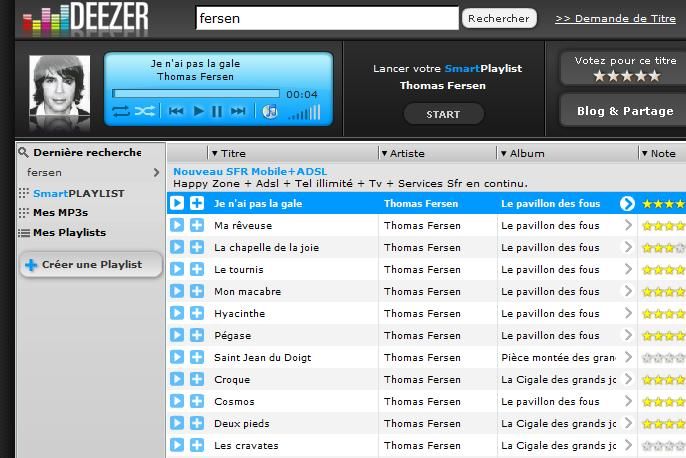The width and height of the screenshot is (686, 458).
Task: Start the Thomas Fersen SmartPlaylist
Action: (x=443, y=114)
